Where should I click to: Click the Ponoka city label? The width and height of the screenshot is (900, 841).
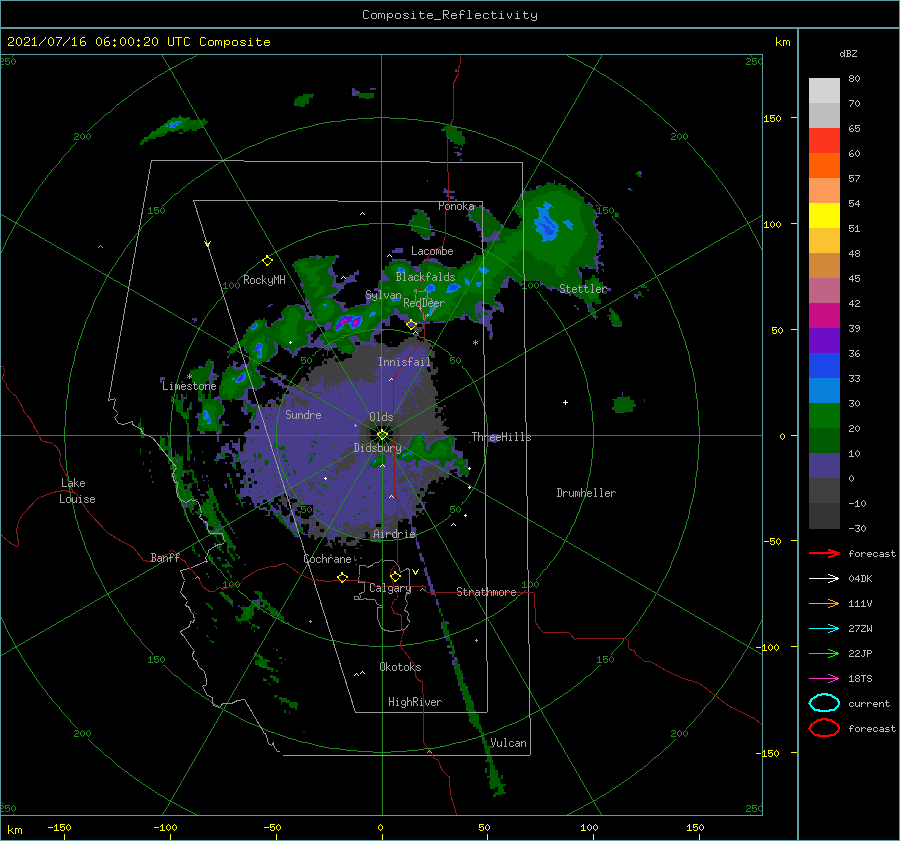[456, 206]
